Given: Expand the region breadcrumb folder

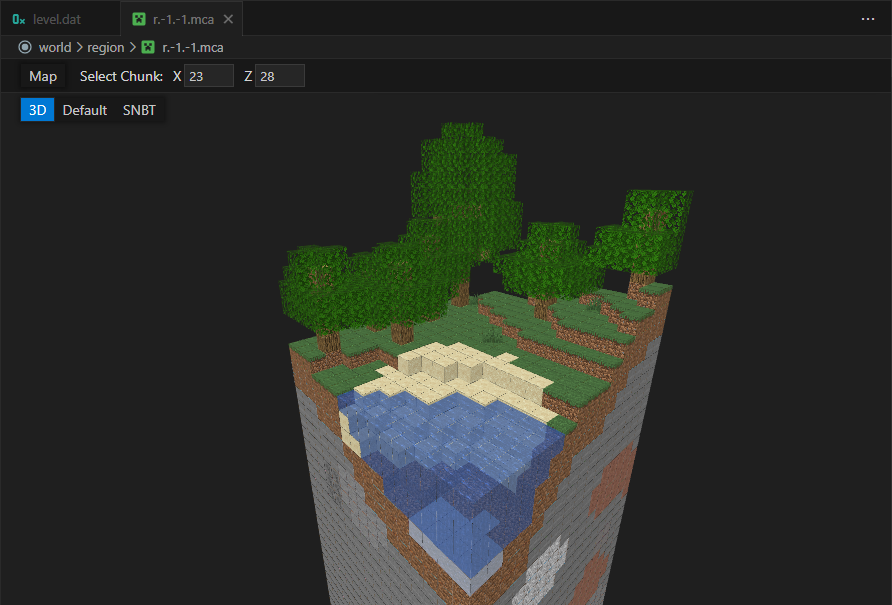Looking at the screenshot, I should point(106,47).
